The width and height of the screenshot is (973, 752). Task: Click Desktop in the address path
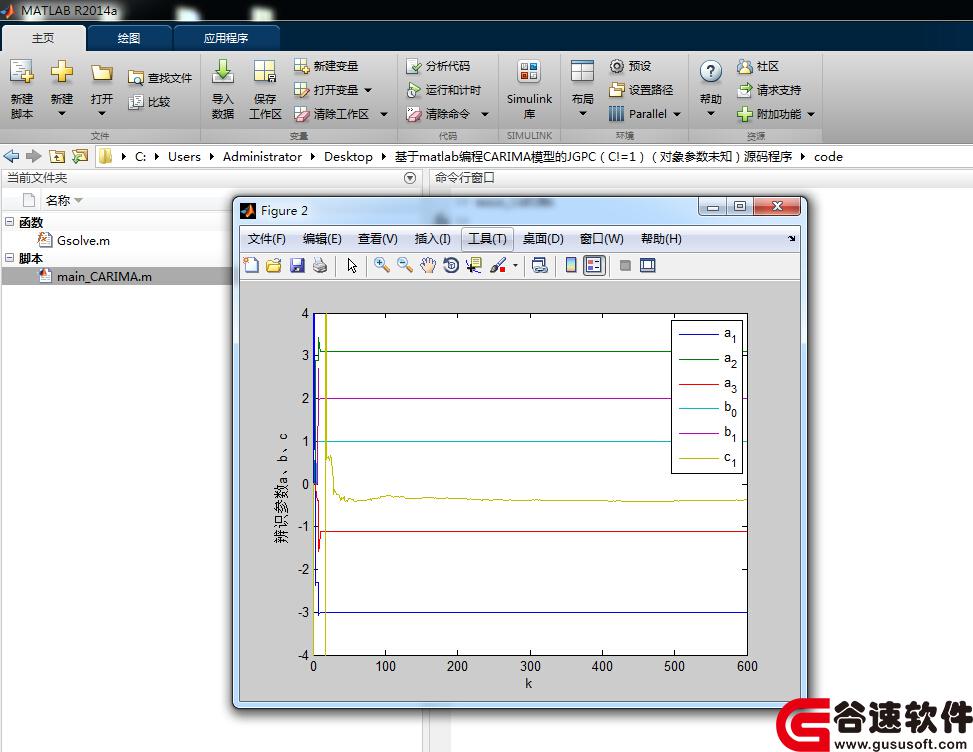point(348,157)
